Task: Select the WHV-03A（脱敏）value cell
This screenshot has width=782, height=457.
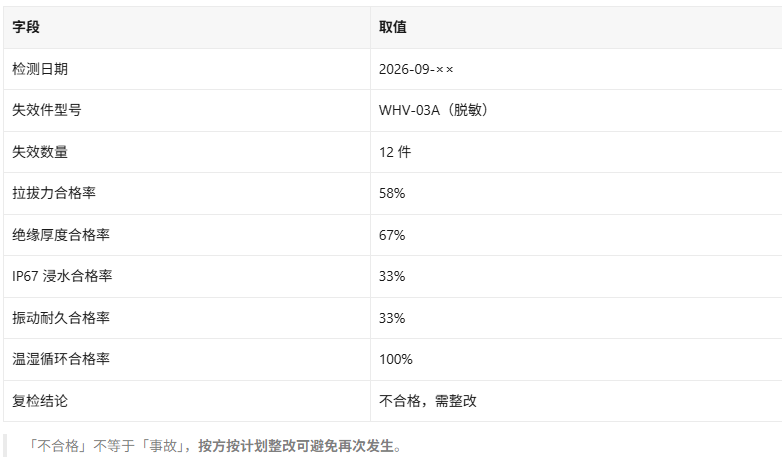Action: 576,111
